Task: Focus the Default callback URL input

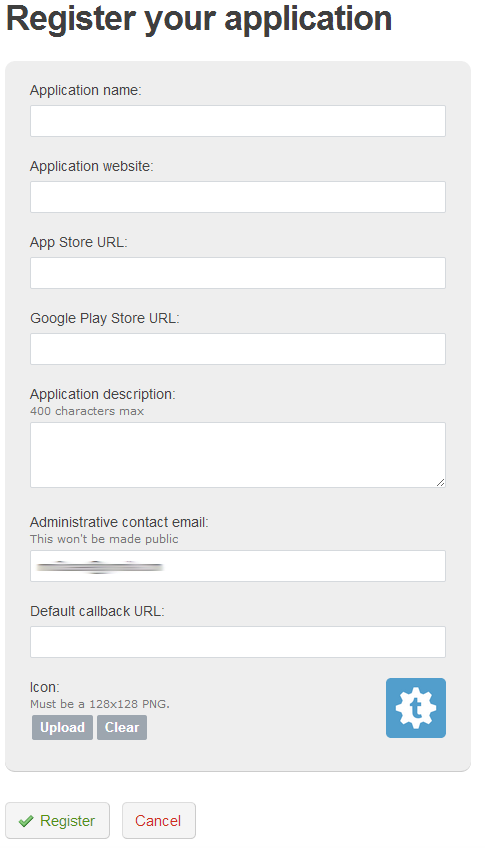Action: pos(238,642)
